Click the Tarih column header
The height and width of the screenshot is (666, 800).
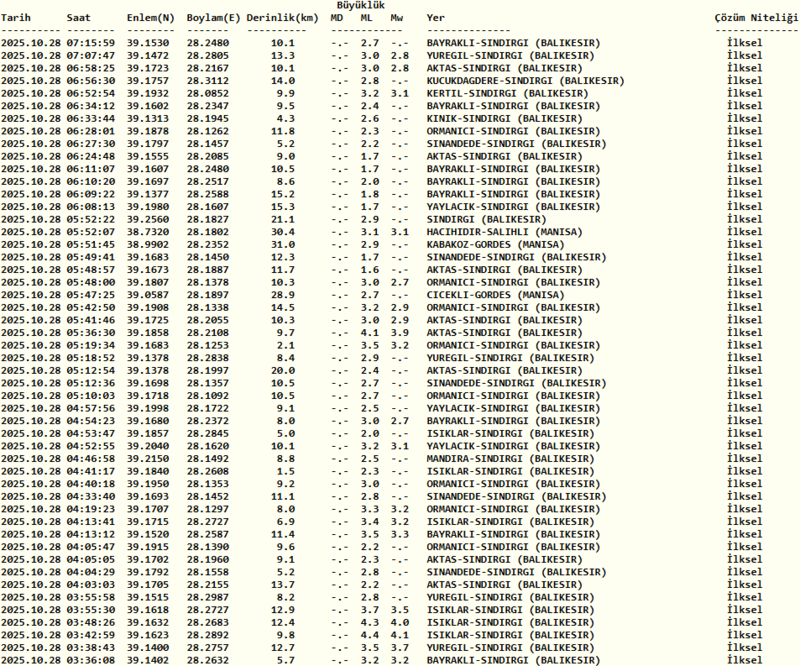[x=17, y=19]
